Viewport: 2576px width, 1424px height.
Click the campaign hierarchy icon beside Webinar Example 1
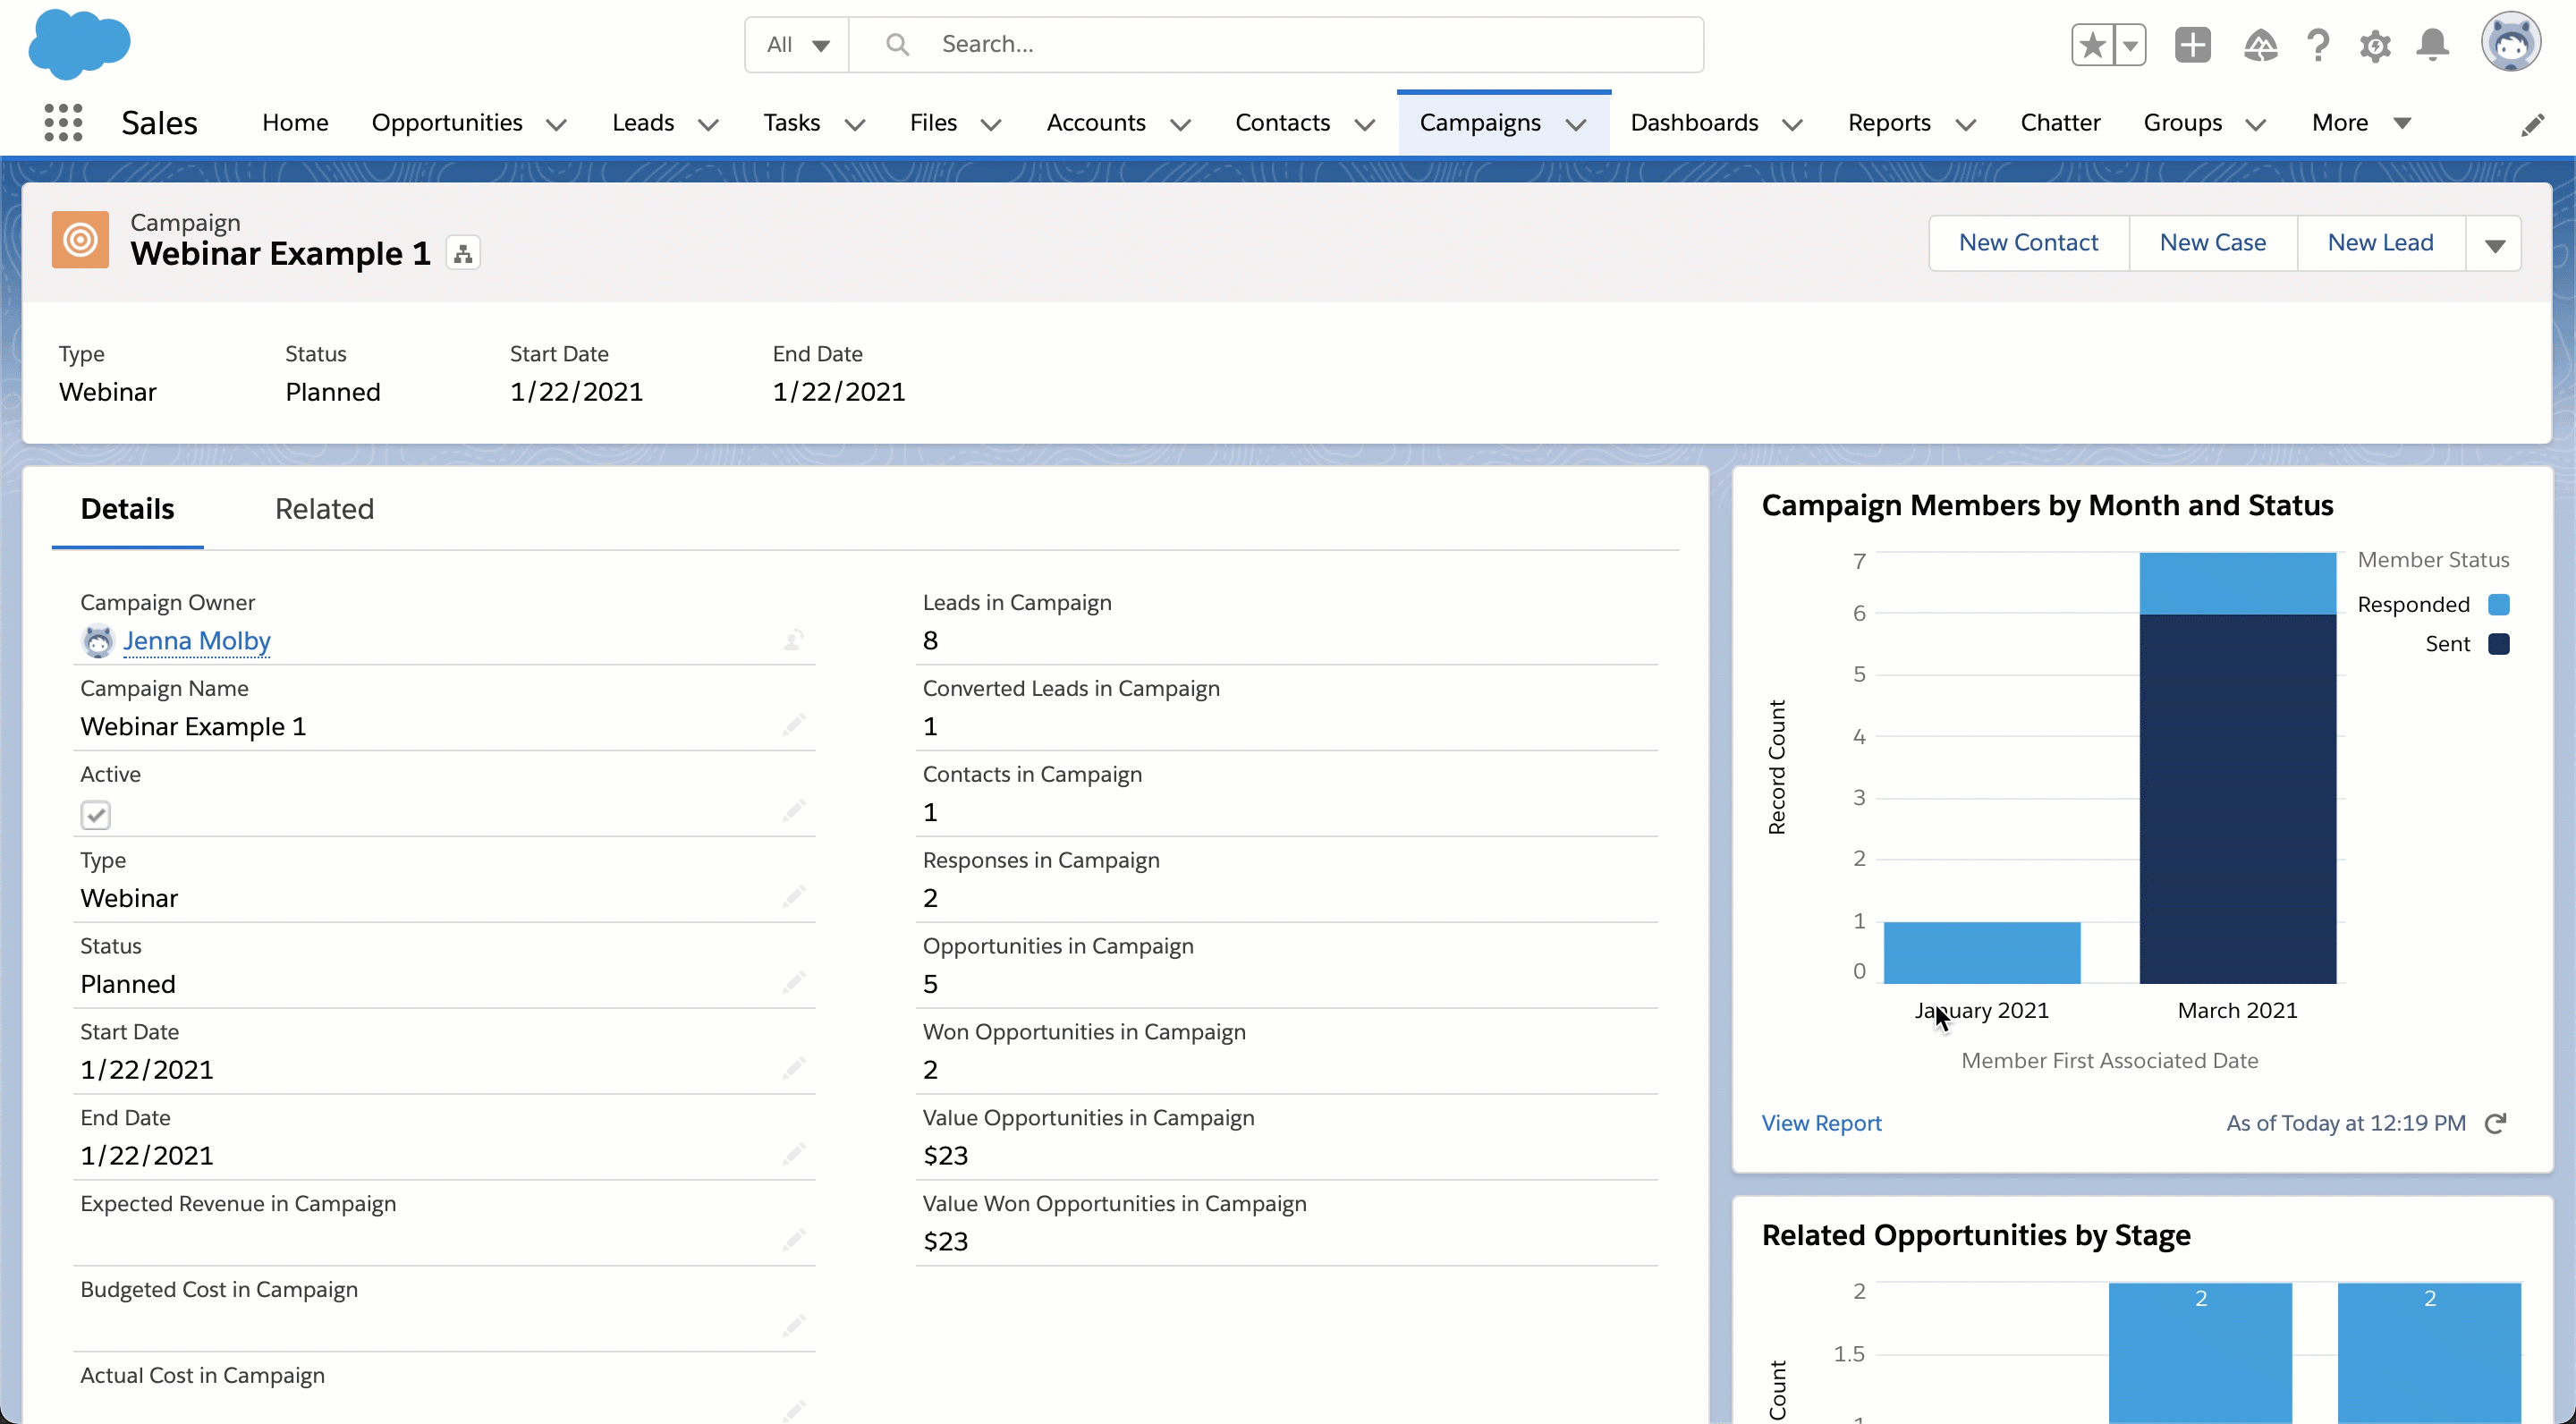click(462, 252)
